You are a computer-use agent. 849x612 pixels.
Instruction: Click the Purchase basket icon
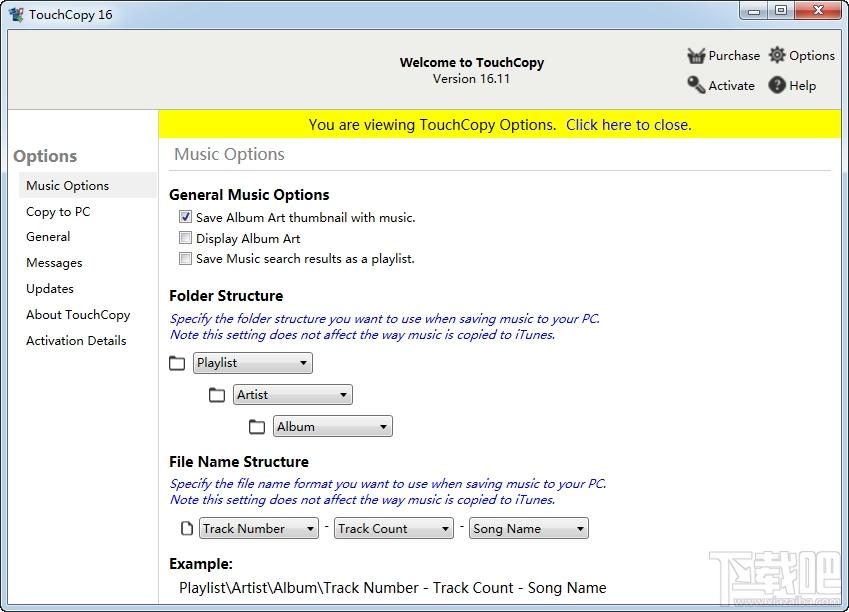(x=696, y=56)
